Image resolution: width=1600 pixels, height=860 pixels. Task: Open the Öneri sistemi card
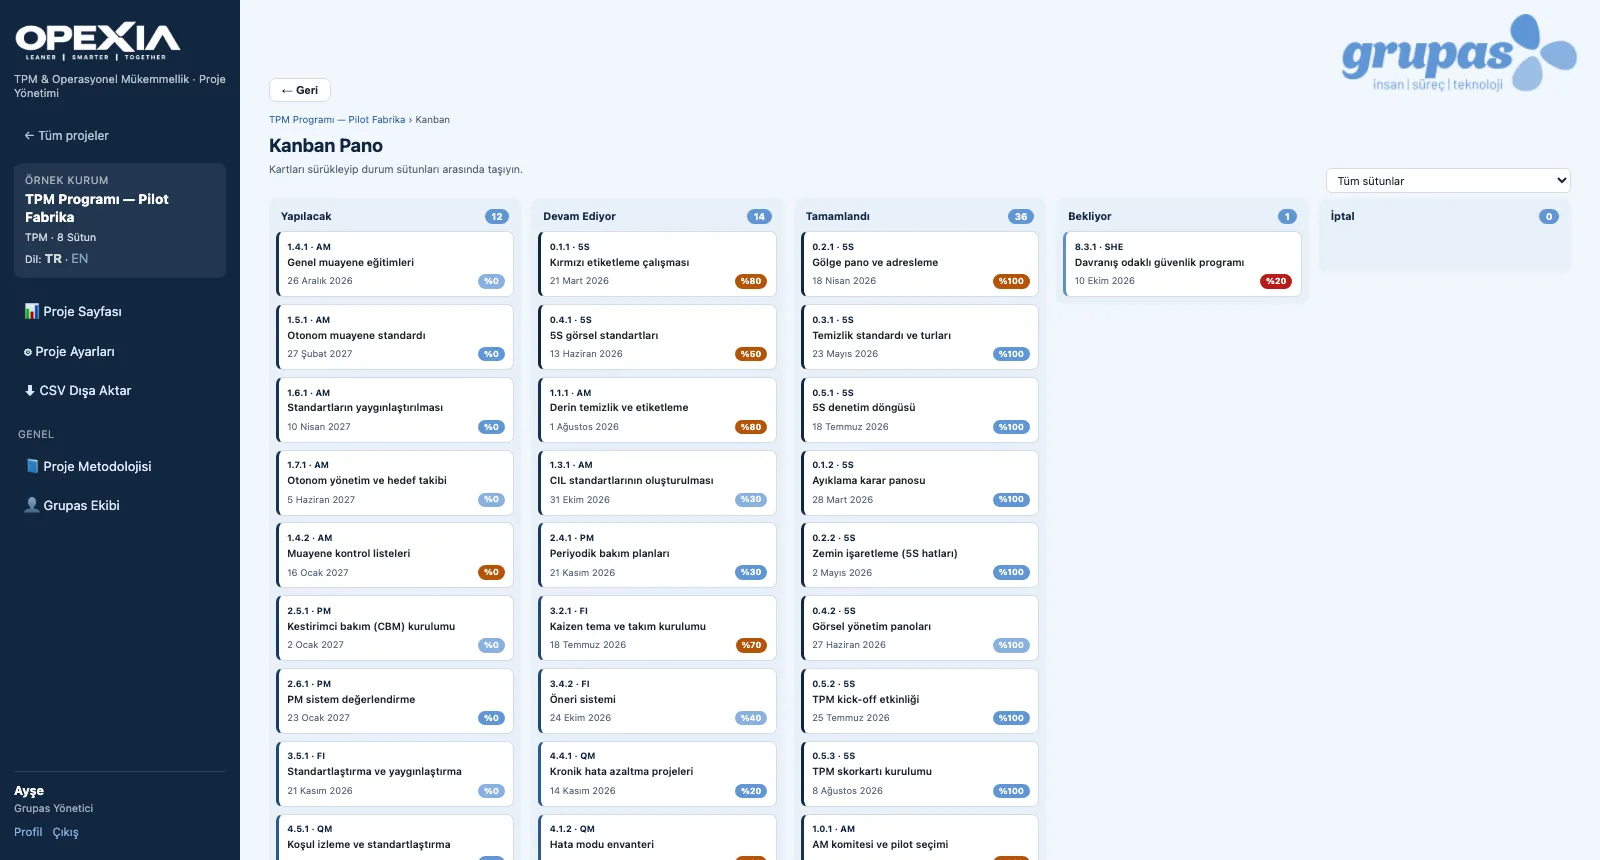click(657, 701)
